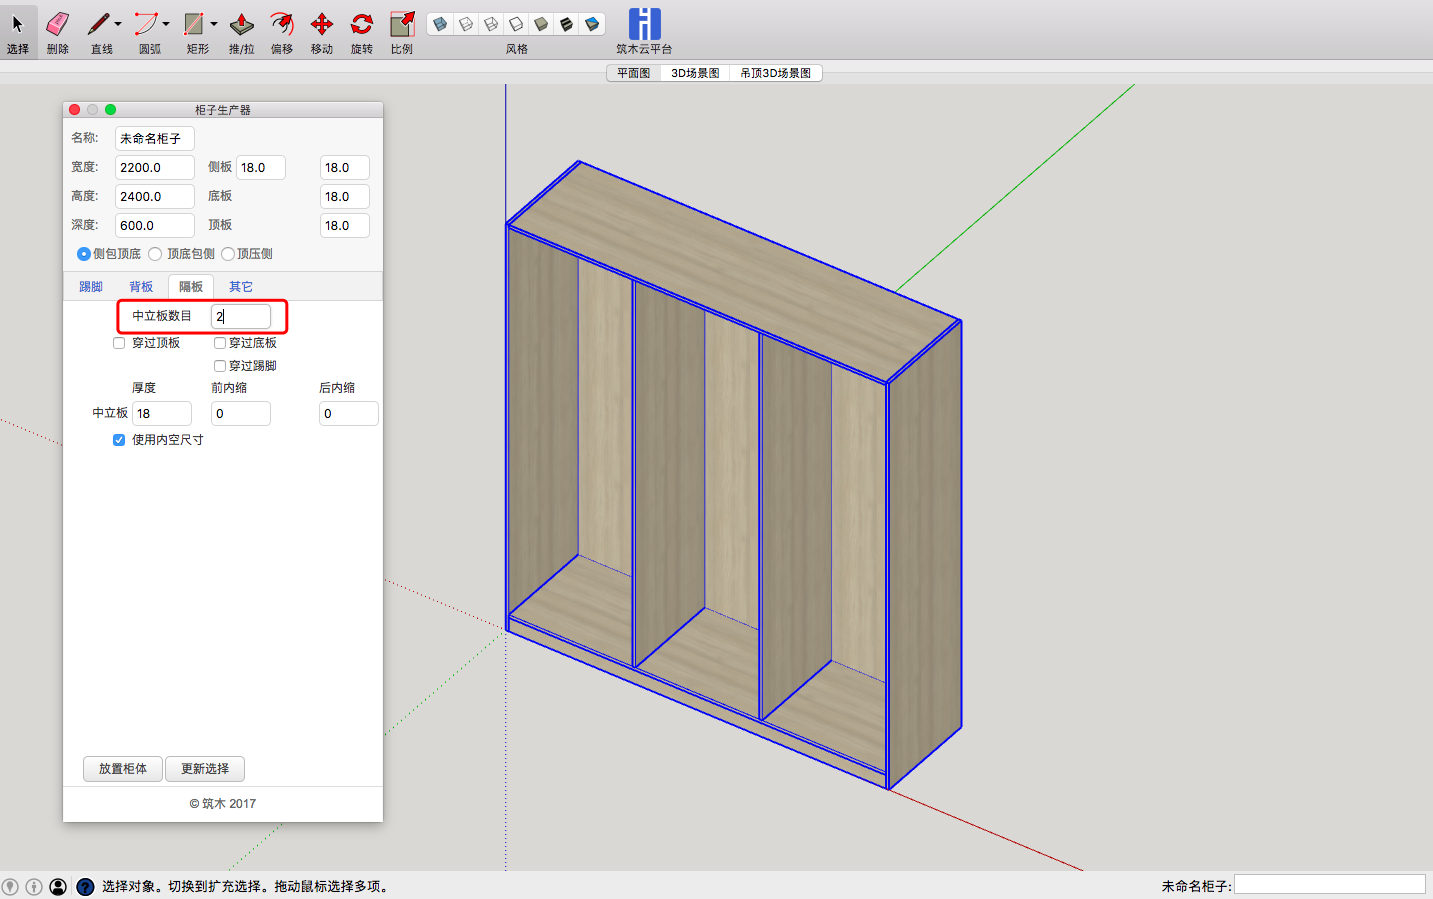
Task: Select the 顶底包侧 radio option
Action: (155, 254)
